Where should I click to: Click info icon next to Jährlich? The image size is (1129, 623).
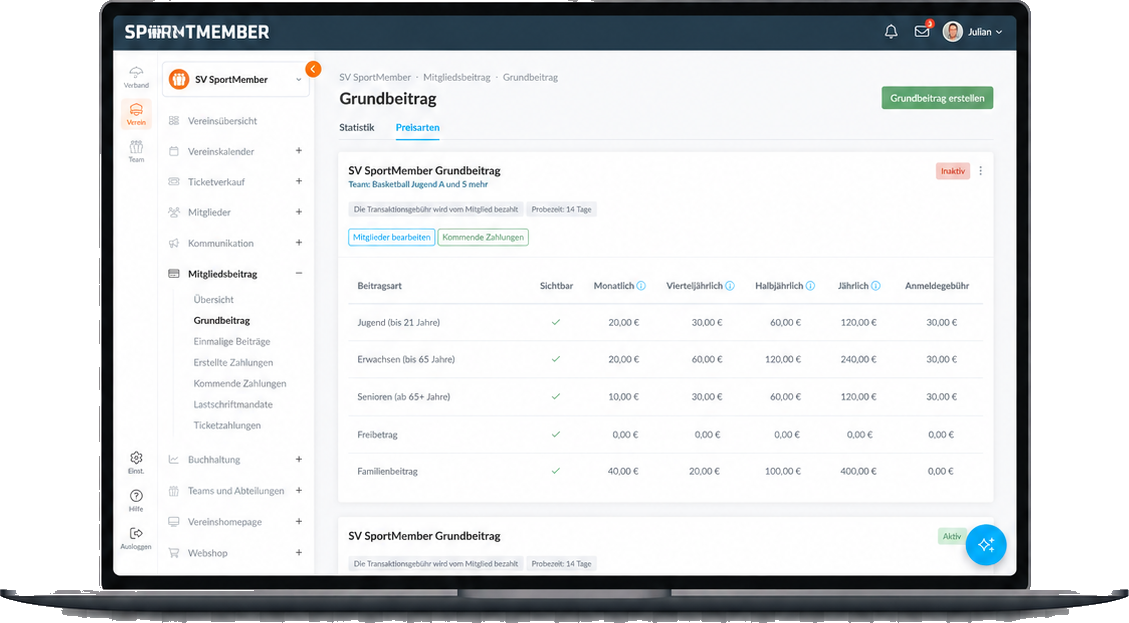[876, 286]
